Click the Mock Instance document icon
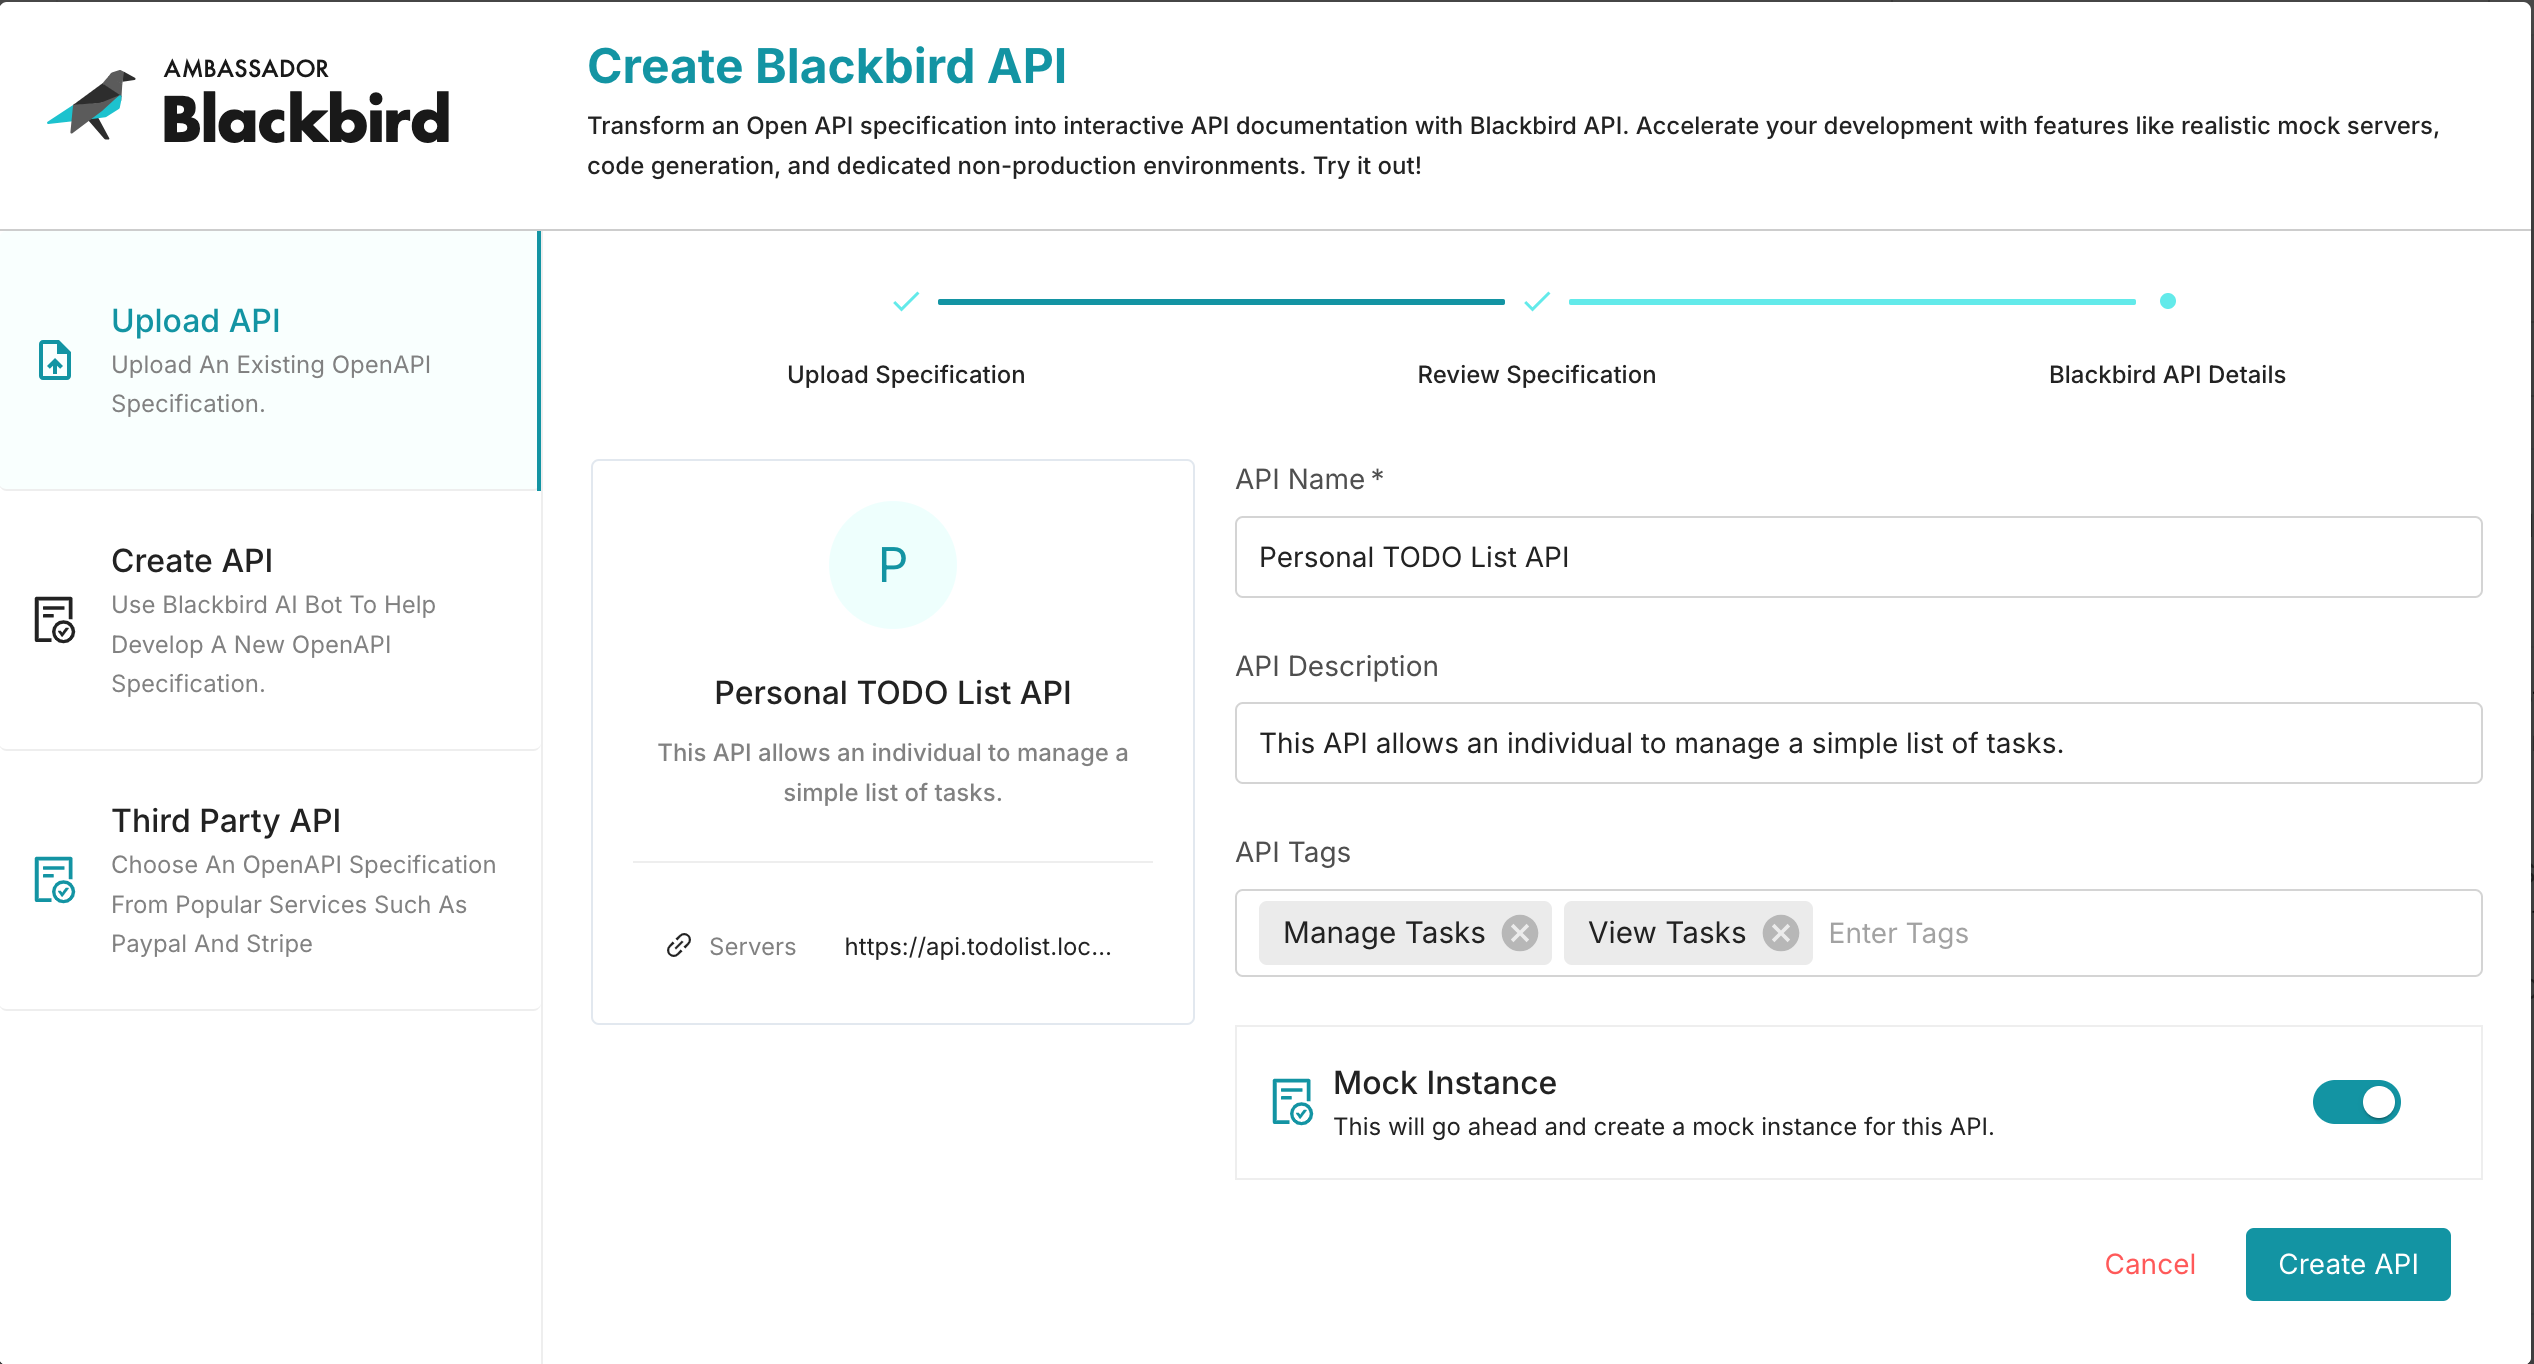2534x1364 pixels. click(x=1292, y=1102)
